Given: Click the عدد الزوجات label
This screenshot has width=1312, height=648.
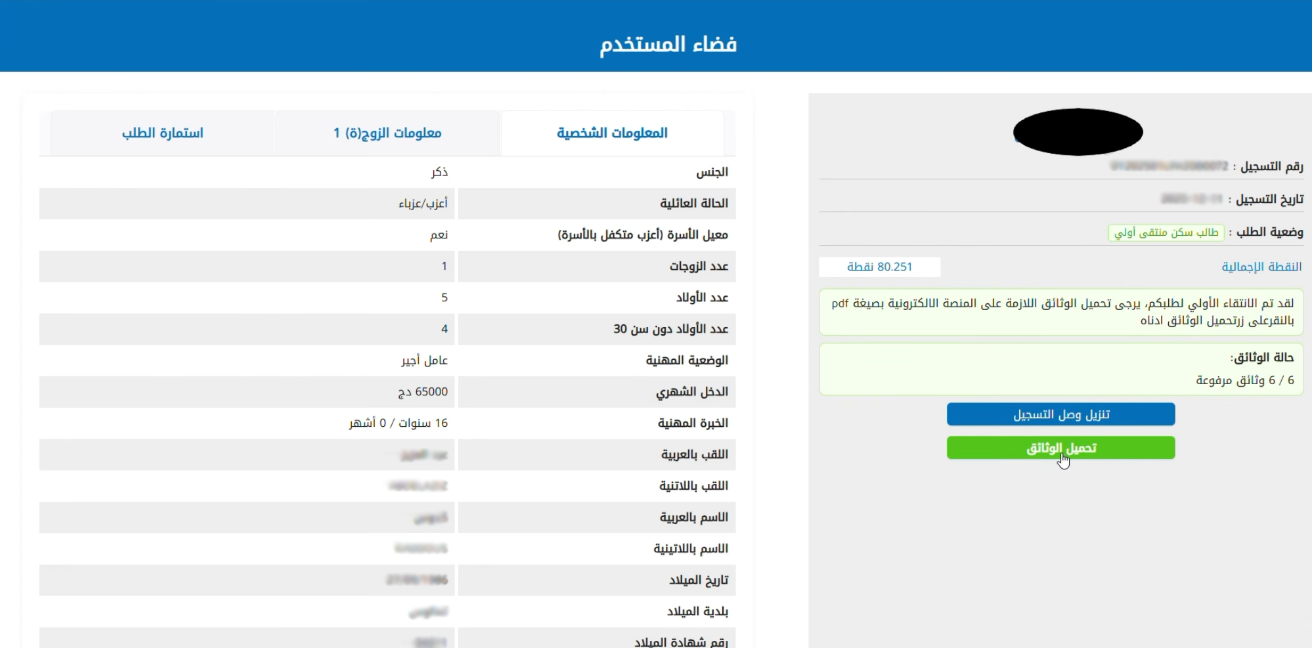Looking at the screenshot, I should tap(699, 267).
